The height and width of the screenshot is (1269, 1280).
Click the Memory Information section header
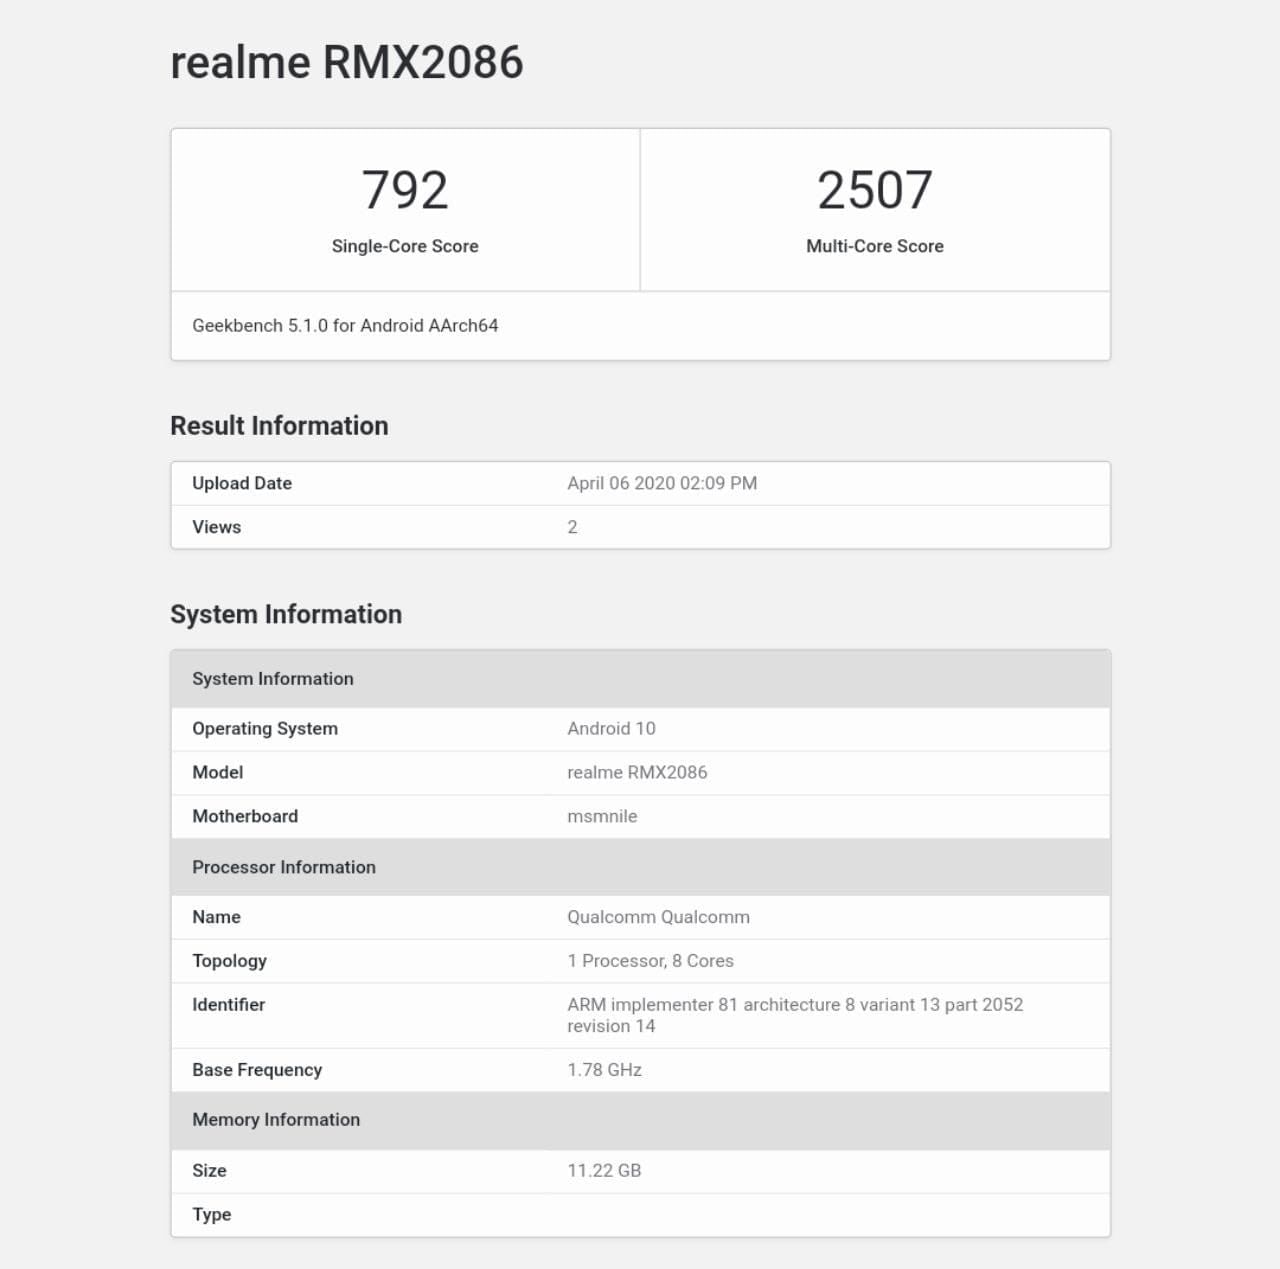click(x=641, y=1120)
